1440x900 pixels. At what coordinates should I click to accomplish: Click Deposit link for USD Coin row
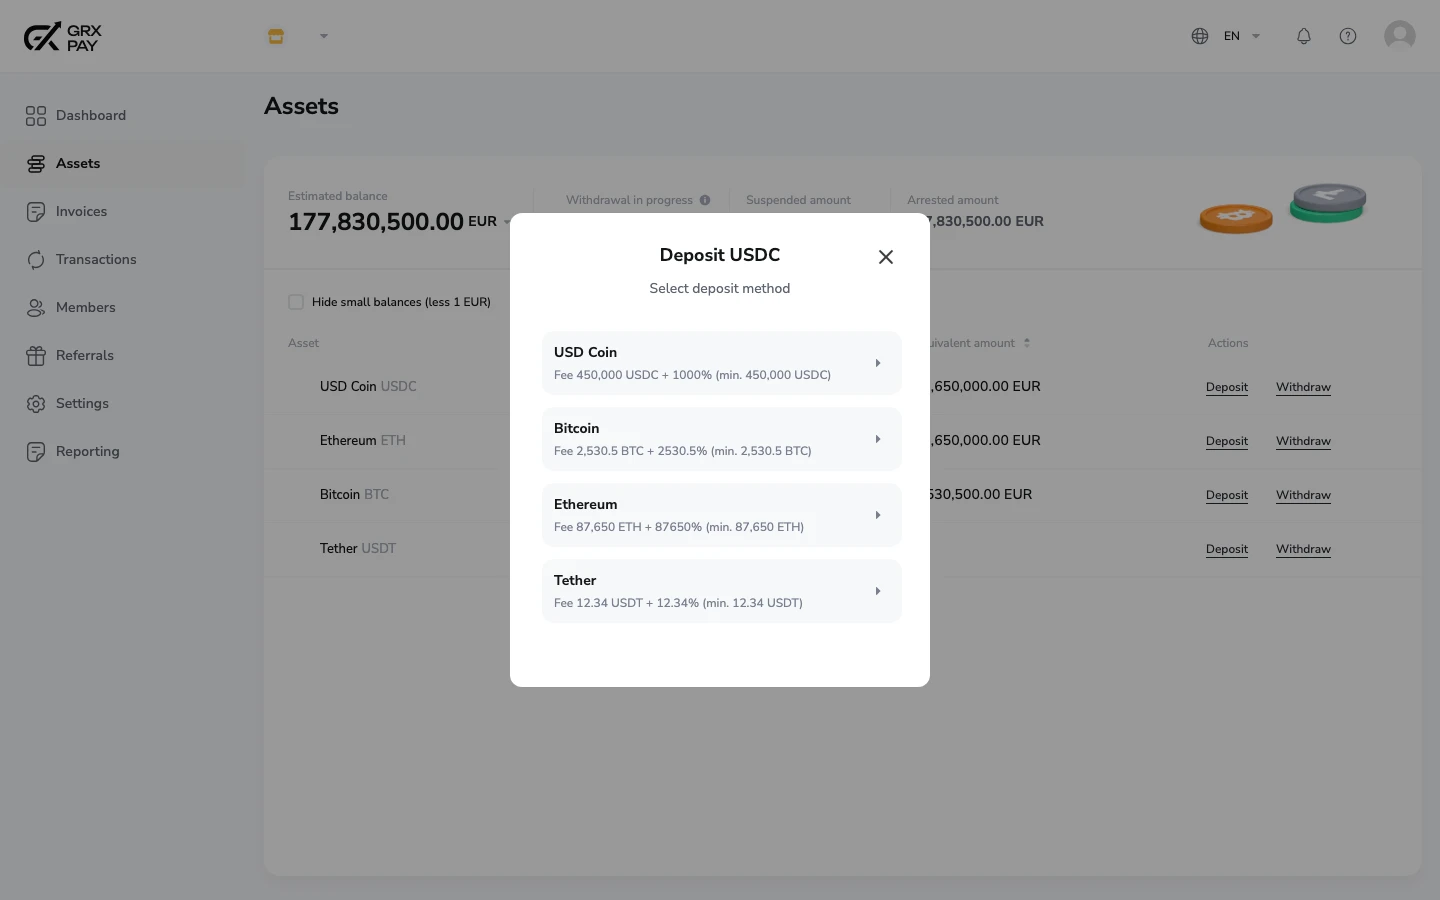[1227, 387]
